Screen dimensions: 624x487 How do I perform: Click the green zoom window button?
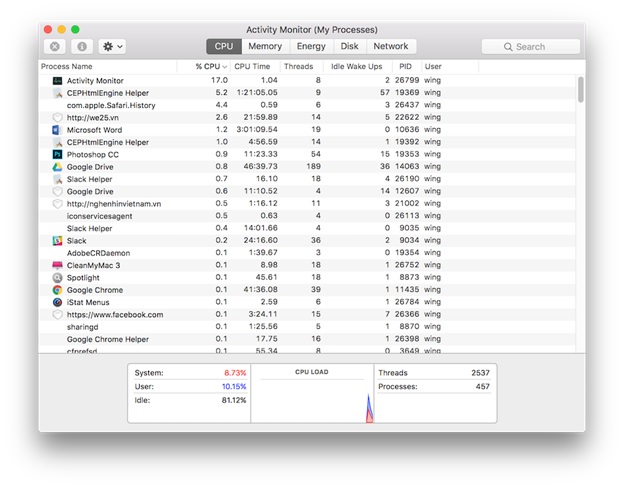[75, 29]
